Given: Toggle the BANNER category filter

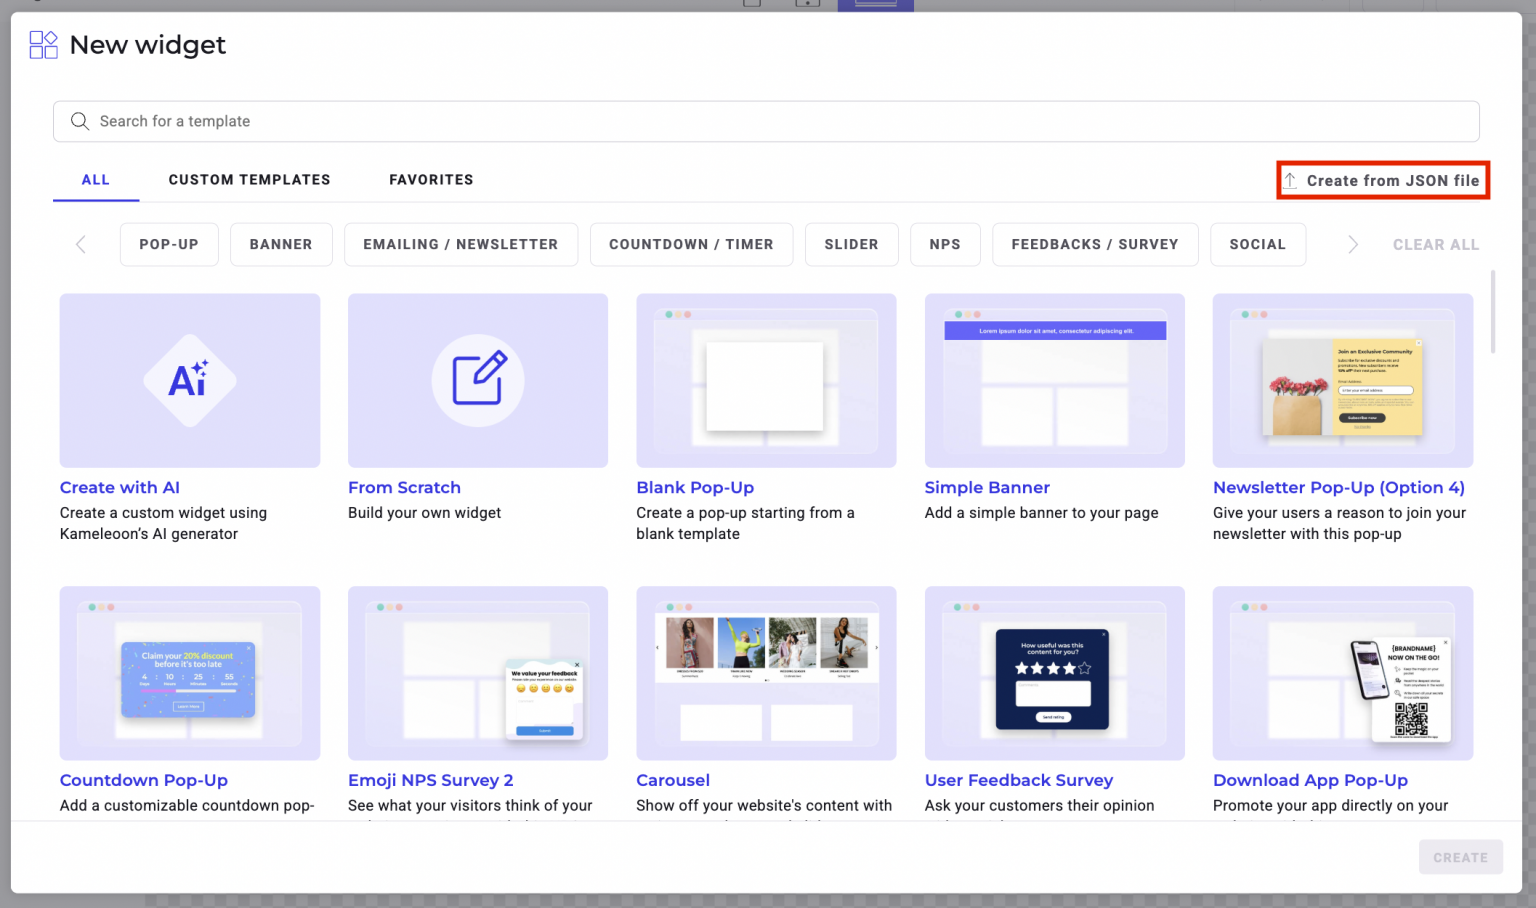Looking at the screenshot, I should 281,244.
